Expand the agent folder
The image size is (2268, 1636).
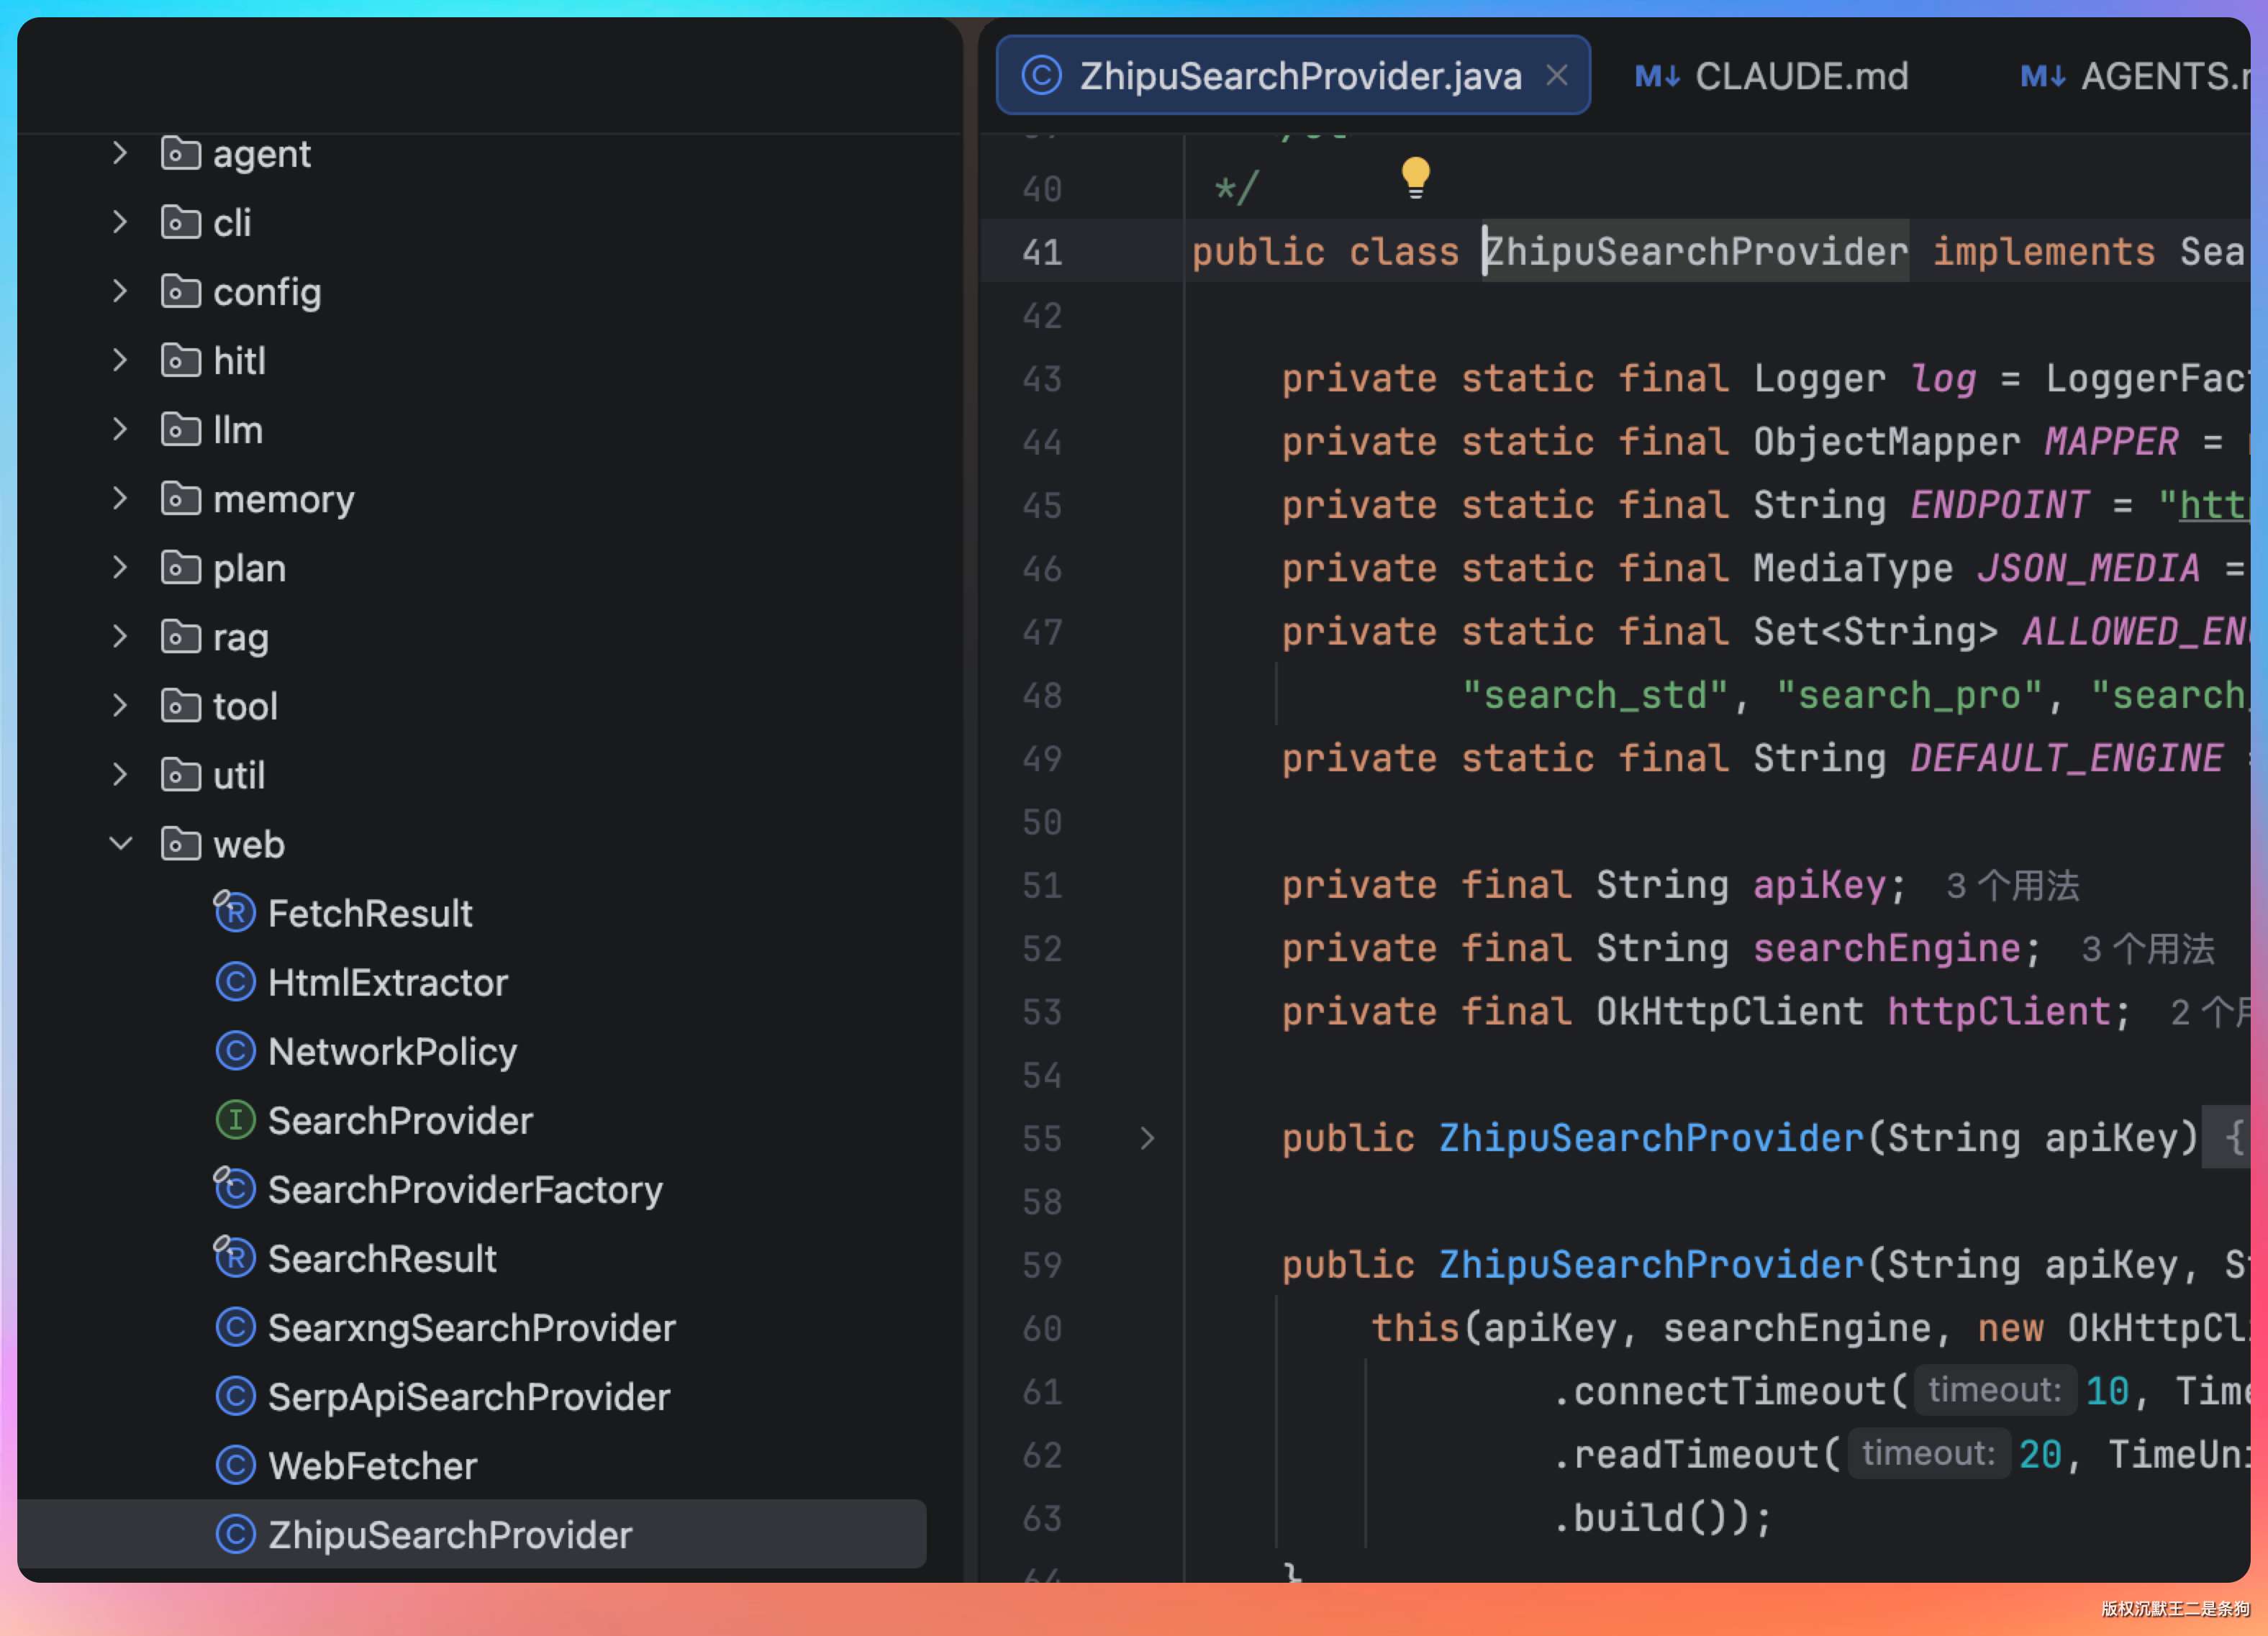pos(120,153)
